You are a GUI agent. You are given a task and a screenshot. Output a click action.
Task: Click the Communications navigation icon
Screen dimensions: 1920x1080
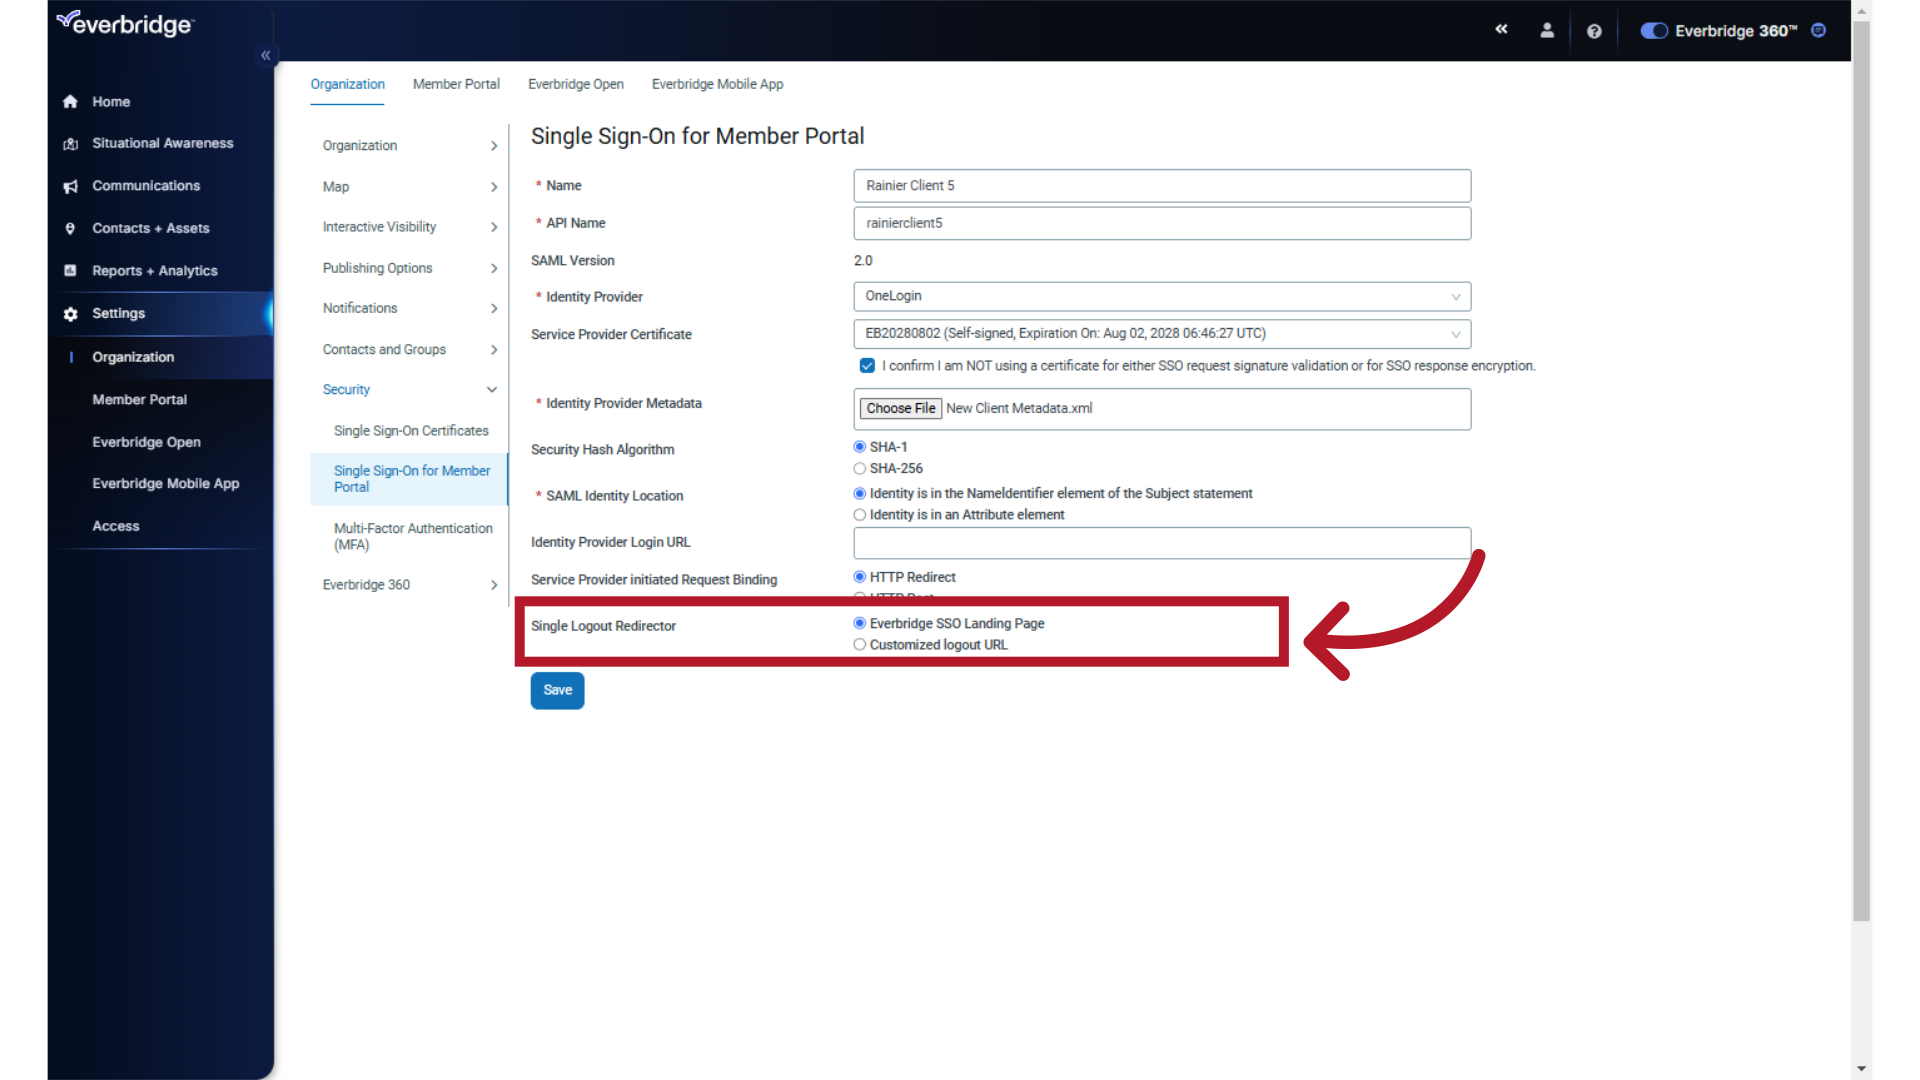[x=71, y=186]
